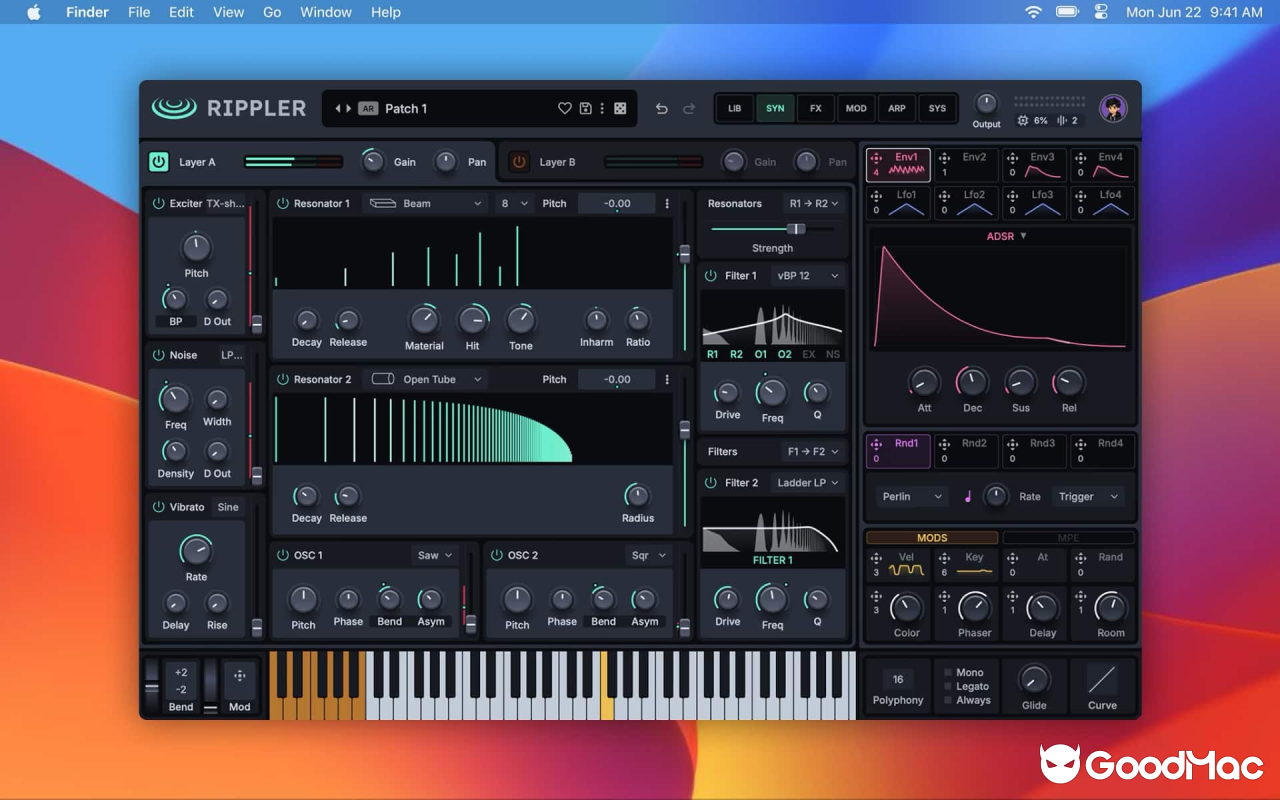This screenshot has height=800, width=1280.
Task: Grab the Rnd1 modulation assign handle
Action: (x=876, y=444)
